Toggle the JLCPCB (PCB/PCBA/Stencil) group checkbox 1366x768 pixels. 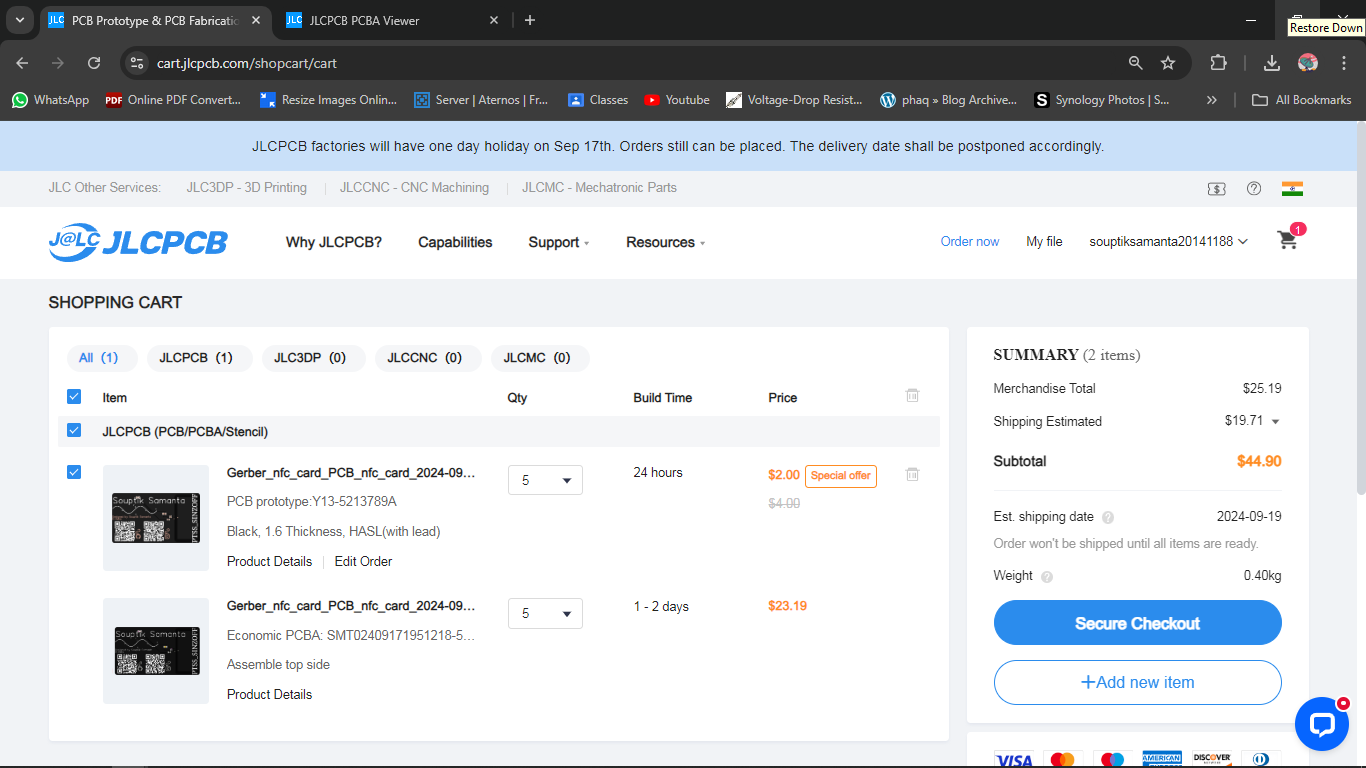[74, 431]
